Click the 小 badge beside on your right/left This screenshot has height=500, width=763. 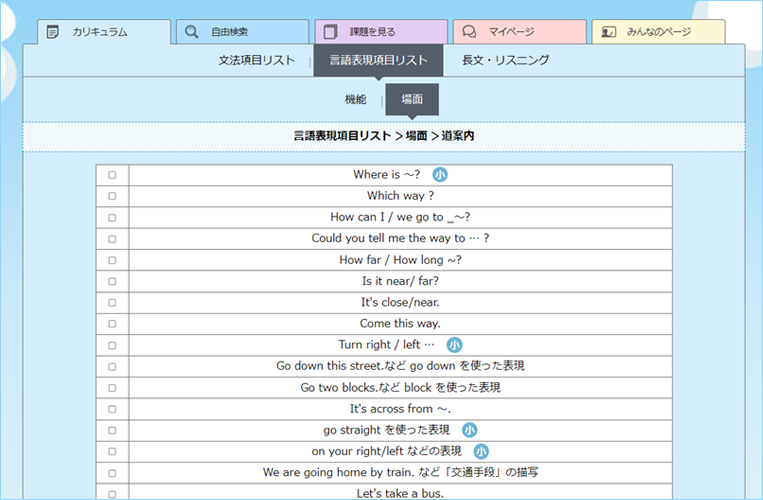click(x=481, y=451)
